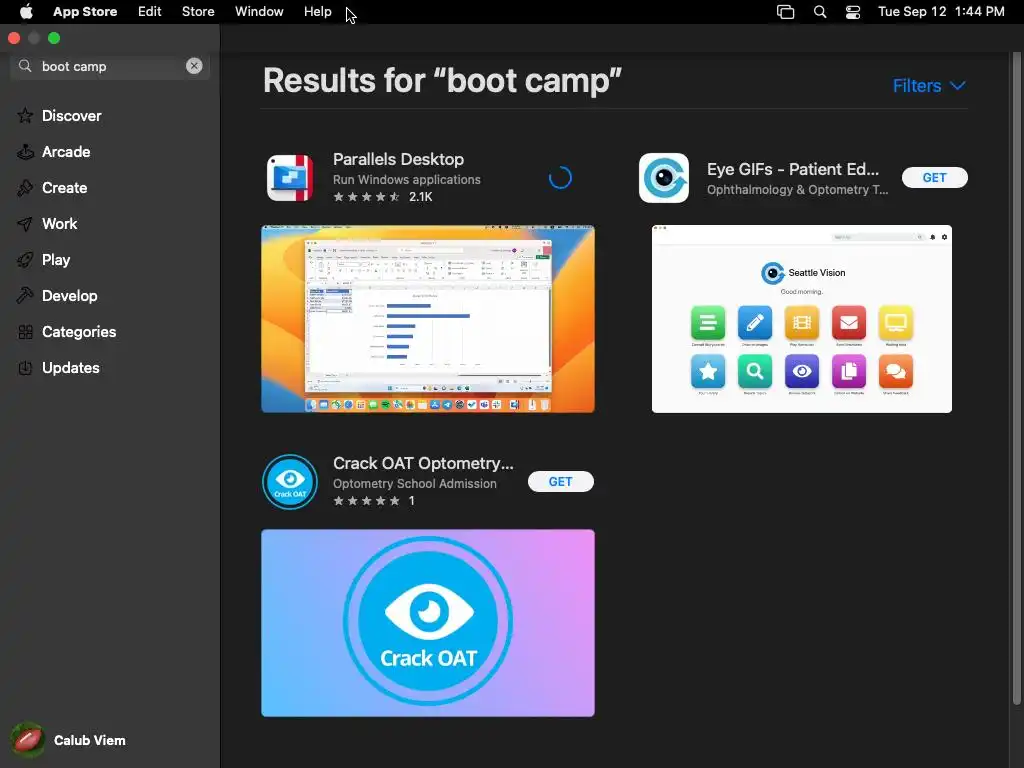This screenshot has width=1024, height=768.
Task: View Parallels Desktop star rating
Action: pyautogui.click(x=366, y=197)
